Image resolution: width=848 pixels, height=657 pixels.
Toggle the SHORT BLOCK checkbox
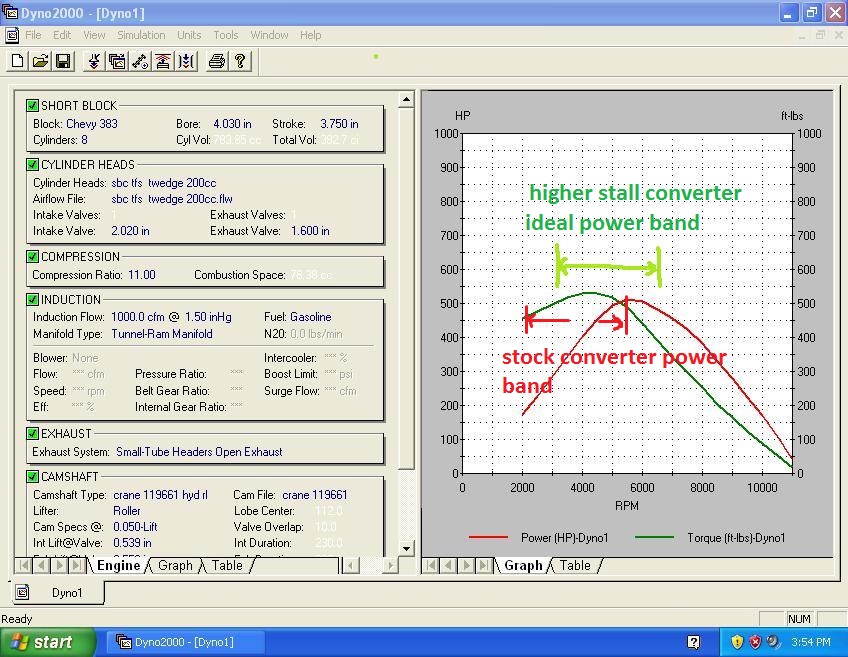pos(33,105)
